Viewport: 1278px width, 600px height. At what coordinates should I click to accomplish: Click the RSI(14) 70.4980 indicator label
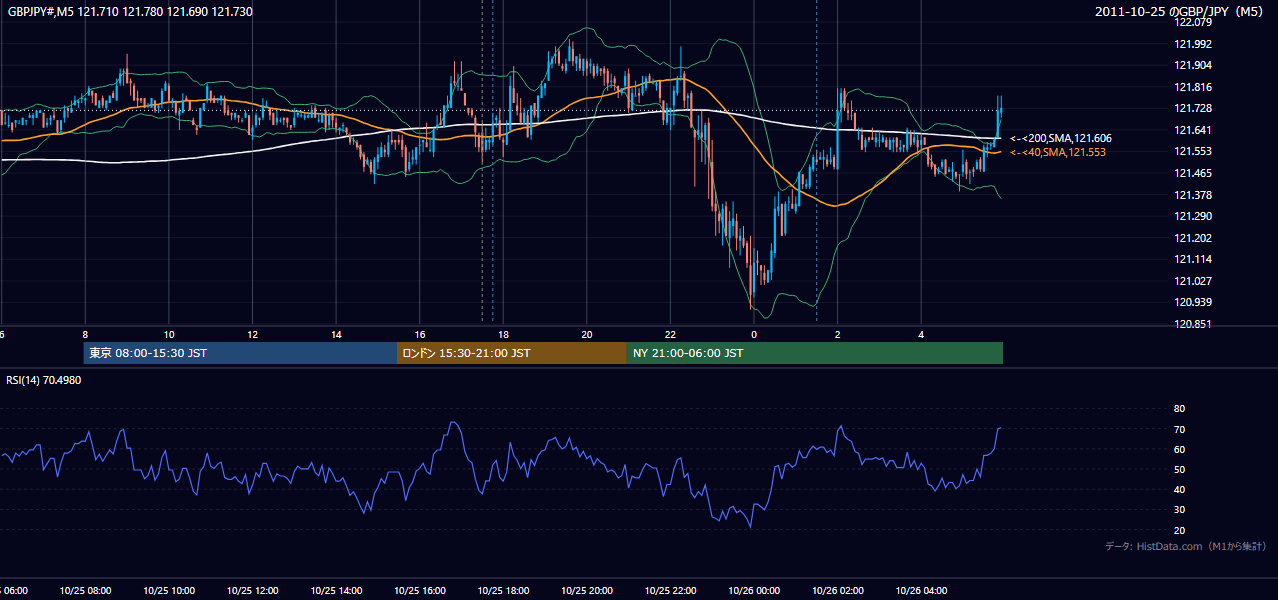tap(44, 380)
